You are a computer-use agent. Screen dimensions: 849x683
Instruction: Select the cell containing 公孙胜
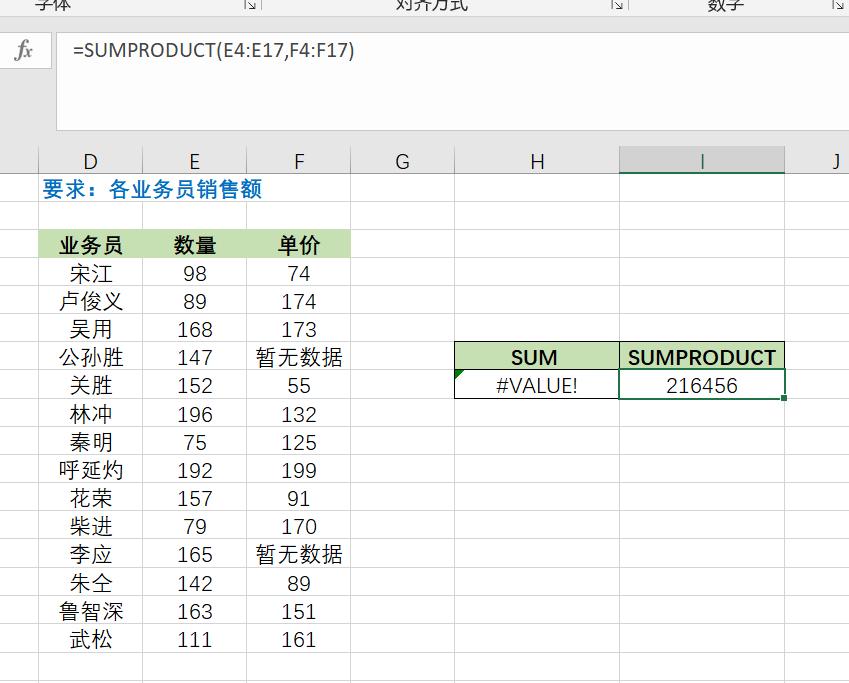pyautogui.click(x=90, y=357)
